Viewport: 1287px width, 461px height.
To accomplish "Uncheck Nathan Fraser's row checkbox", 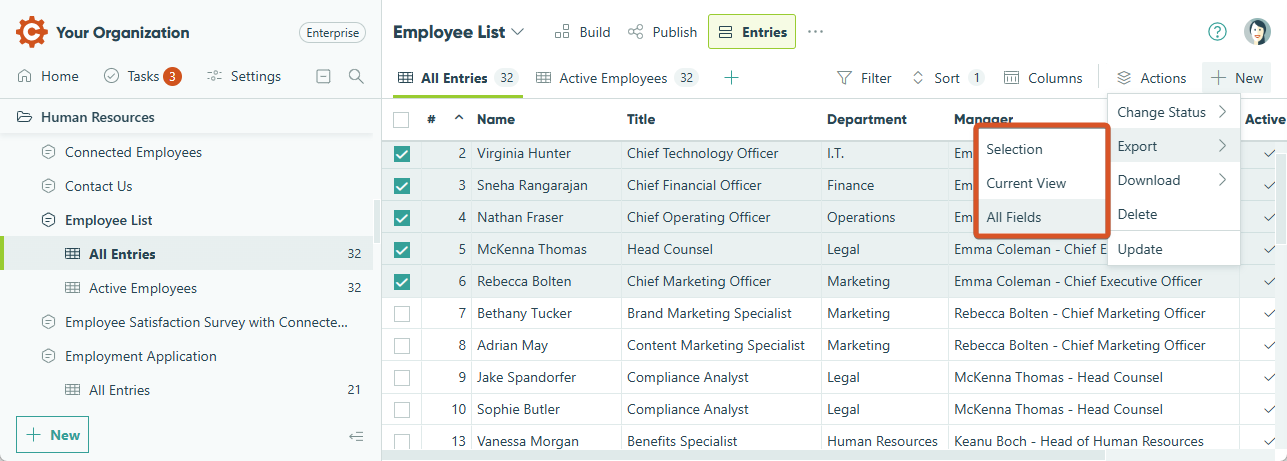I will point(401,218).
